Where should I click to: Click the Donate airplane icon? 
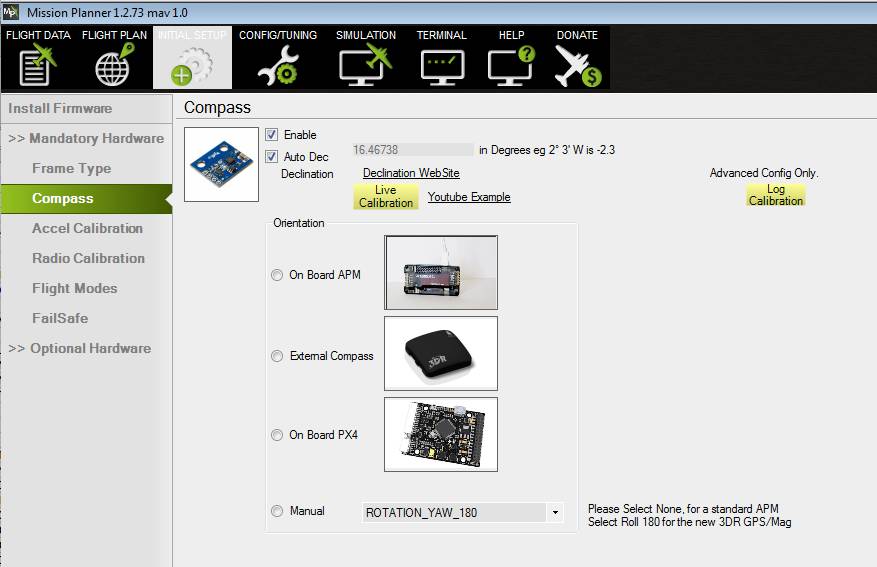pyautogui.click(x=577, y=65)
